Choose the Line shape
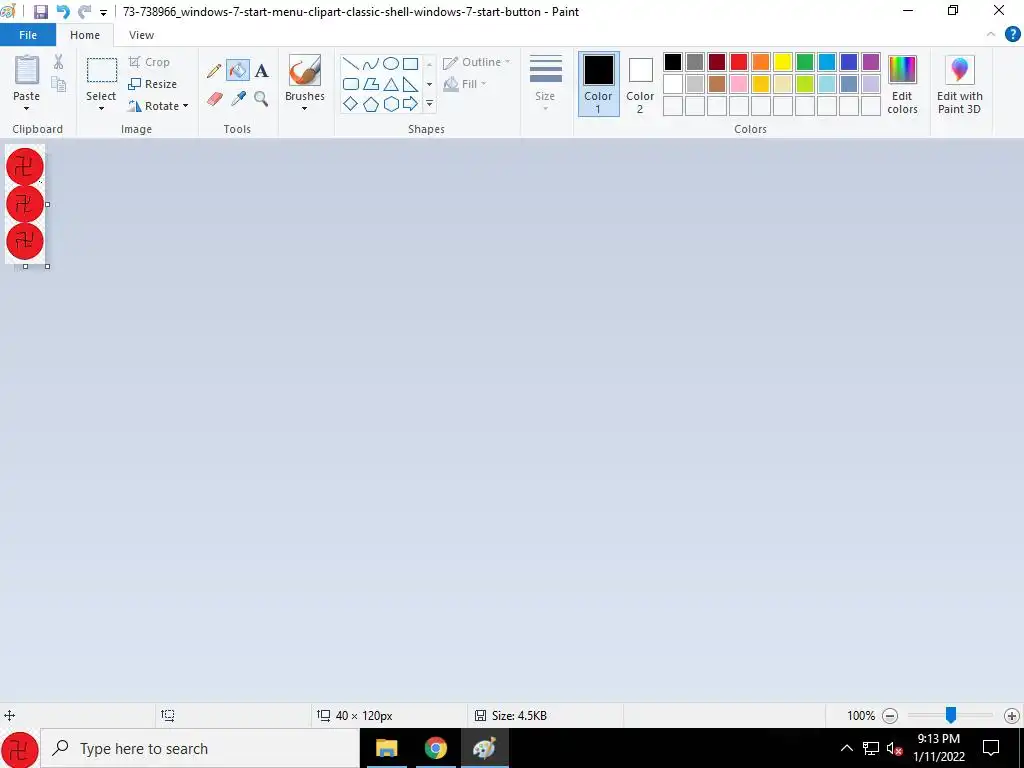This screenshot has width=1024, height=768. 351,64
